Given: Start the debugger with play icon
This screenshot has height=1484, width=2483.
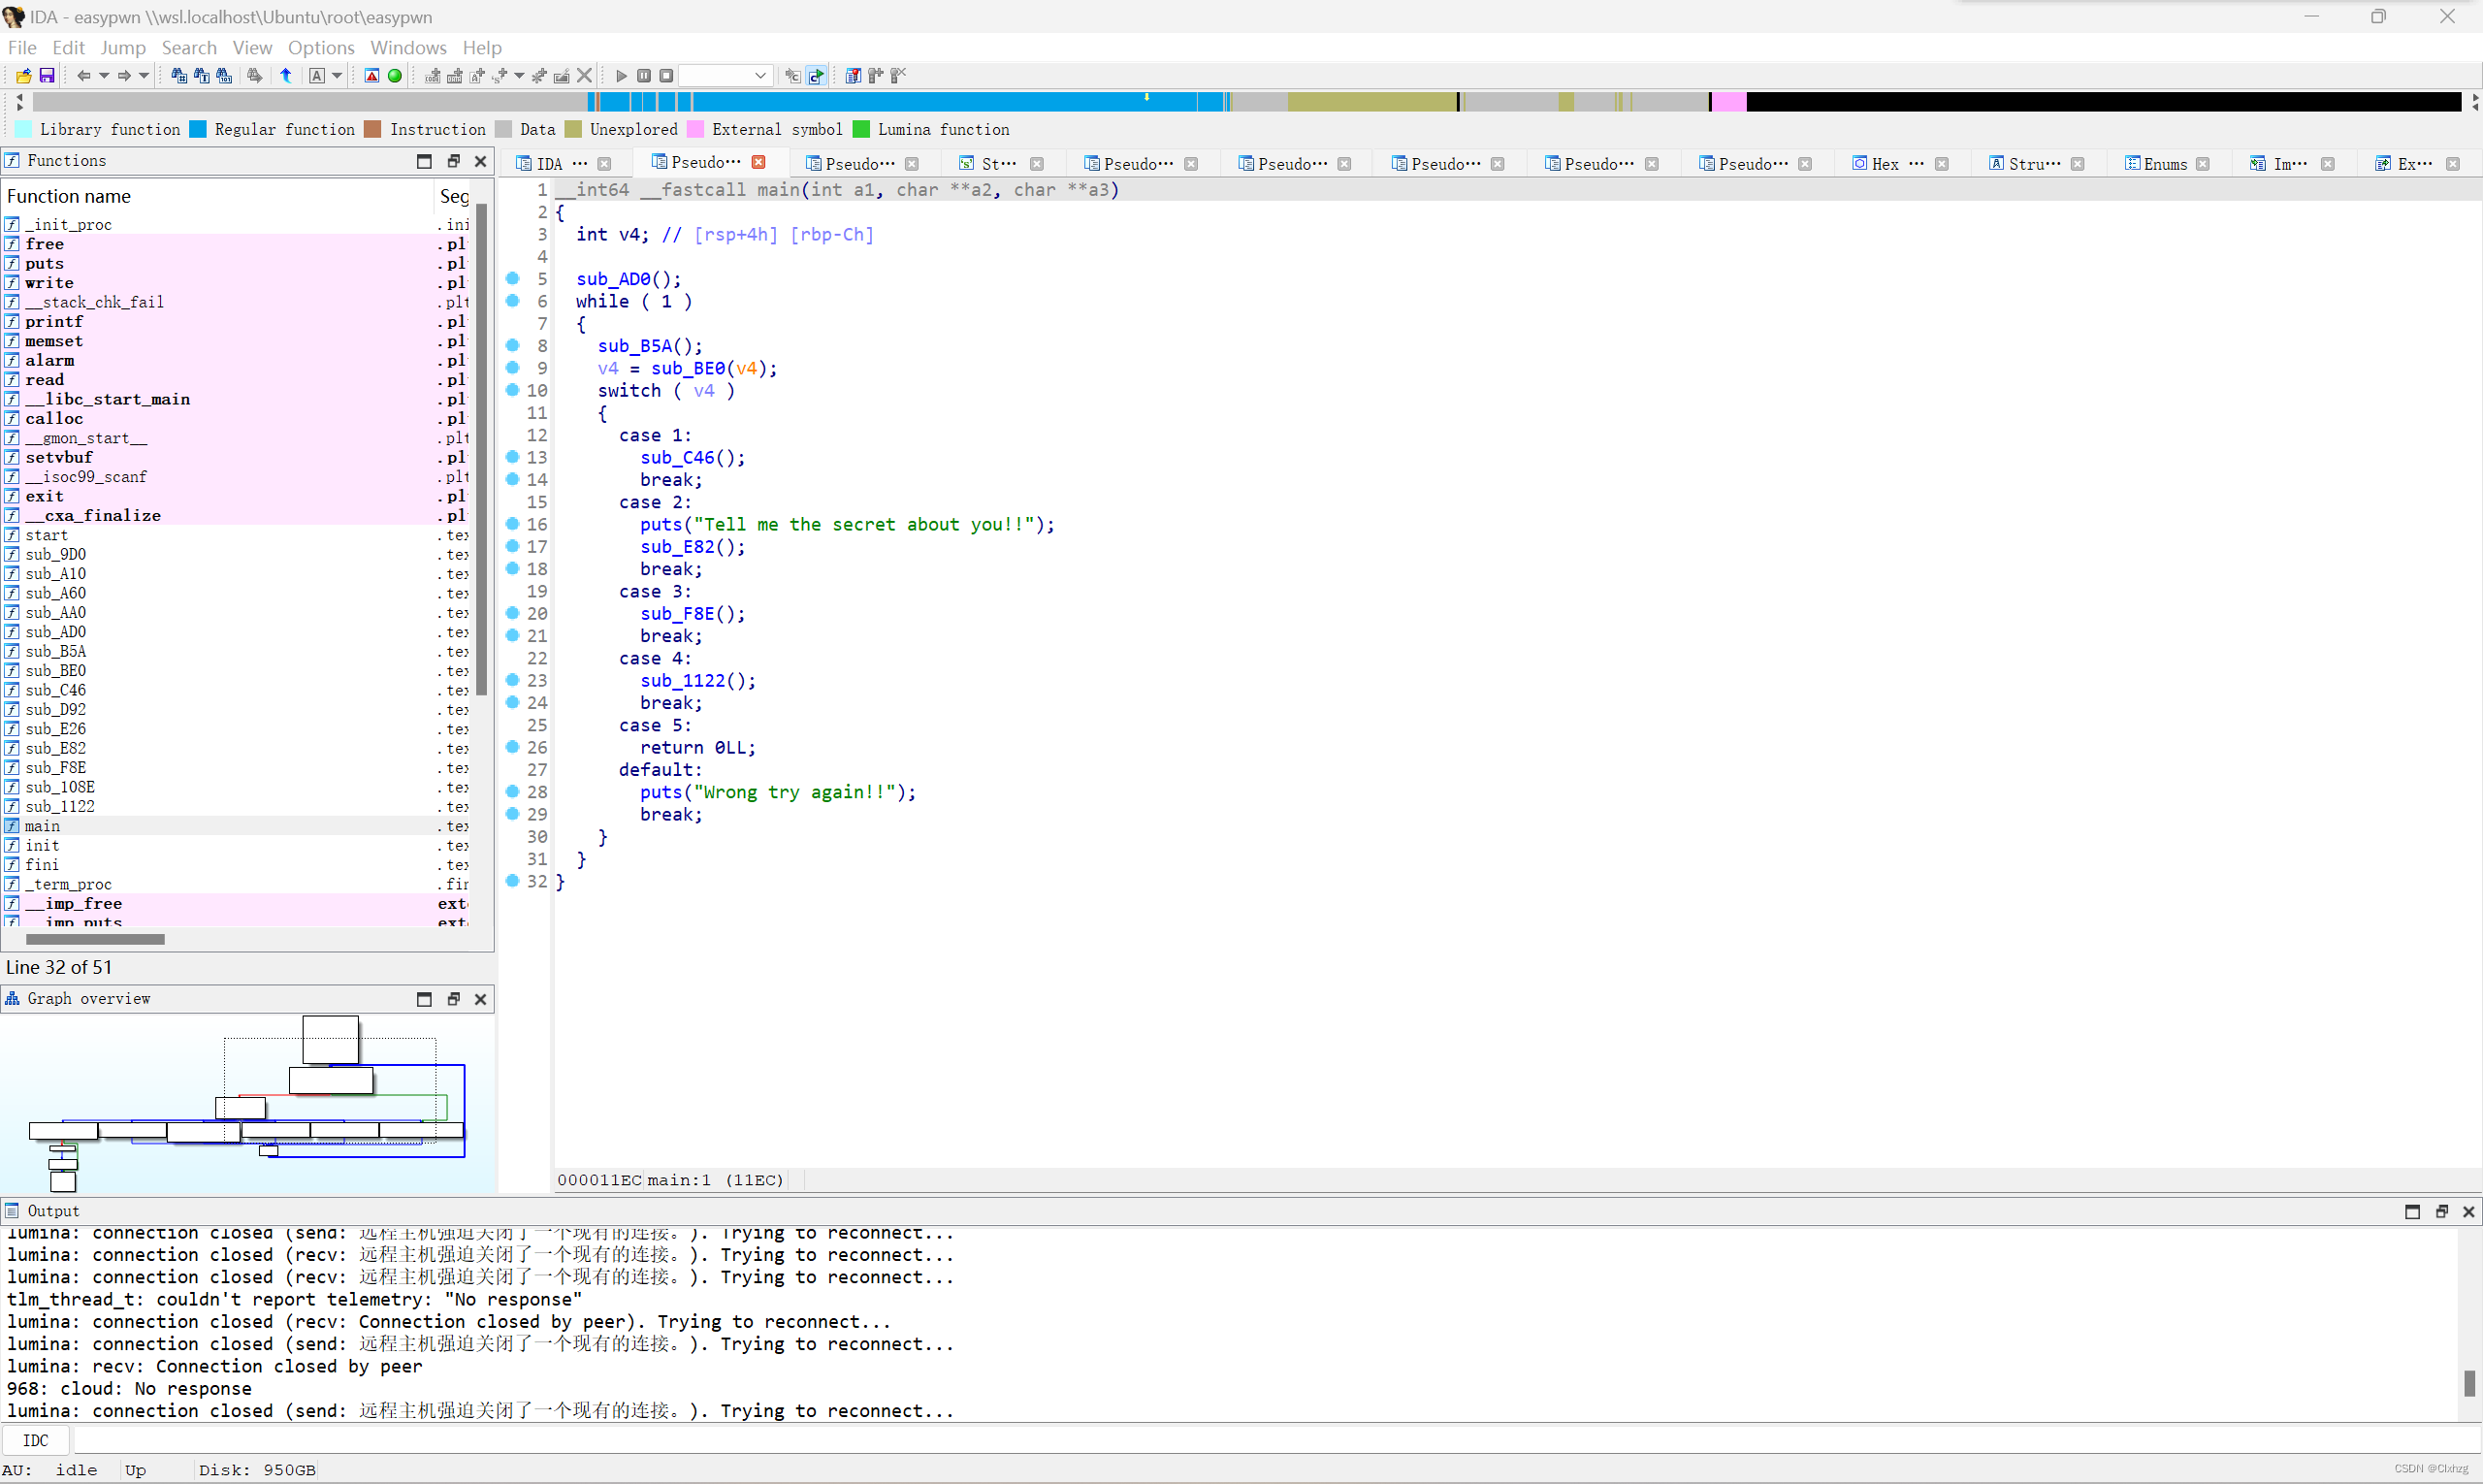Looking at the screenshot, I should [621, 76].
